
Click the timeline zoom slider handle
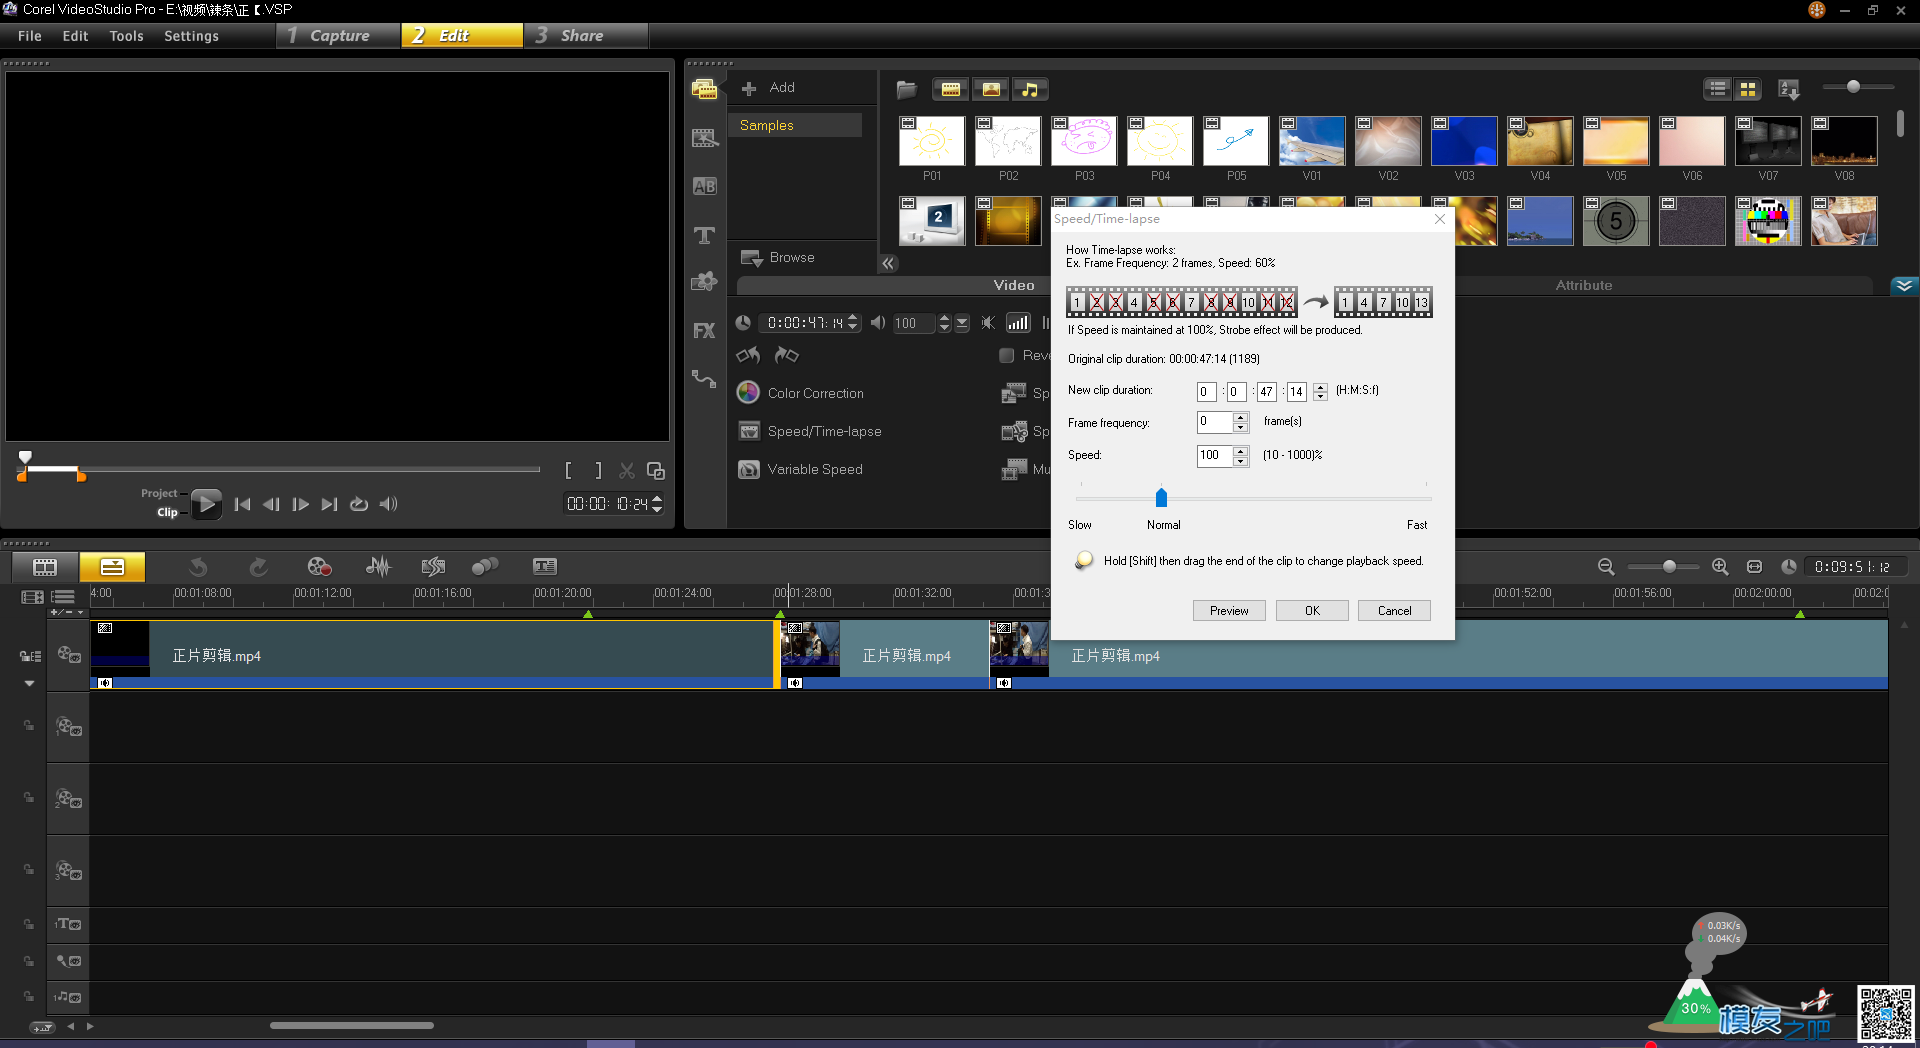pyautogui.click(x=1669, y=567)
